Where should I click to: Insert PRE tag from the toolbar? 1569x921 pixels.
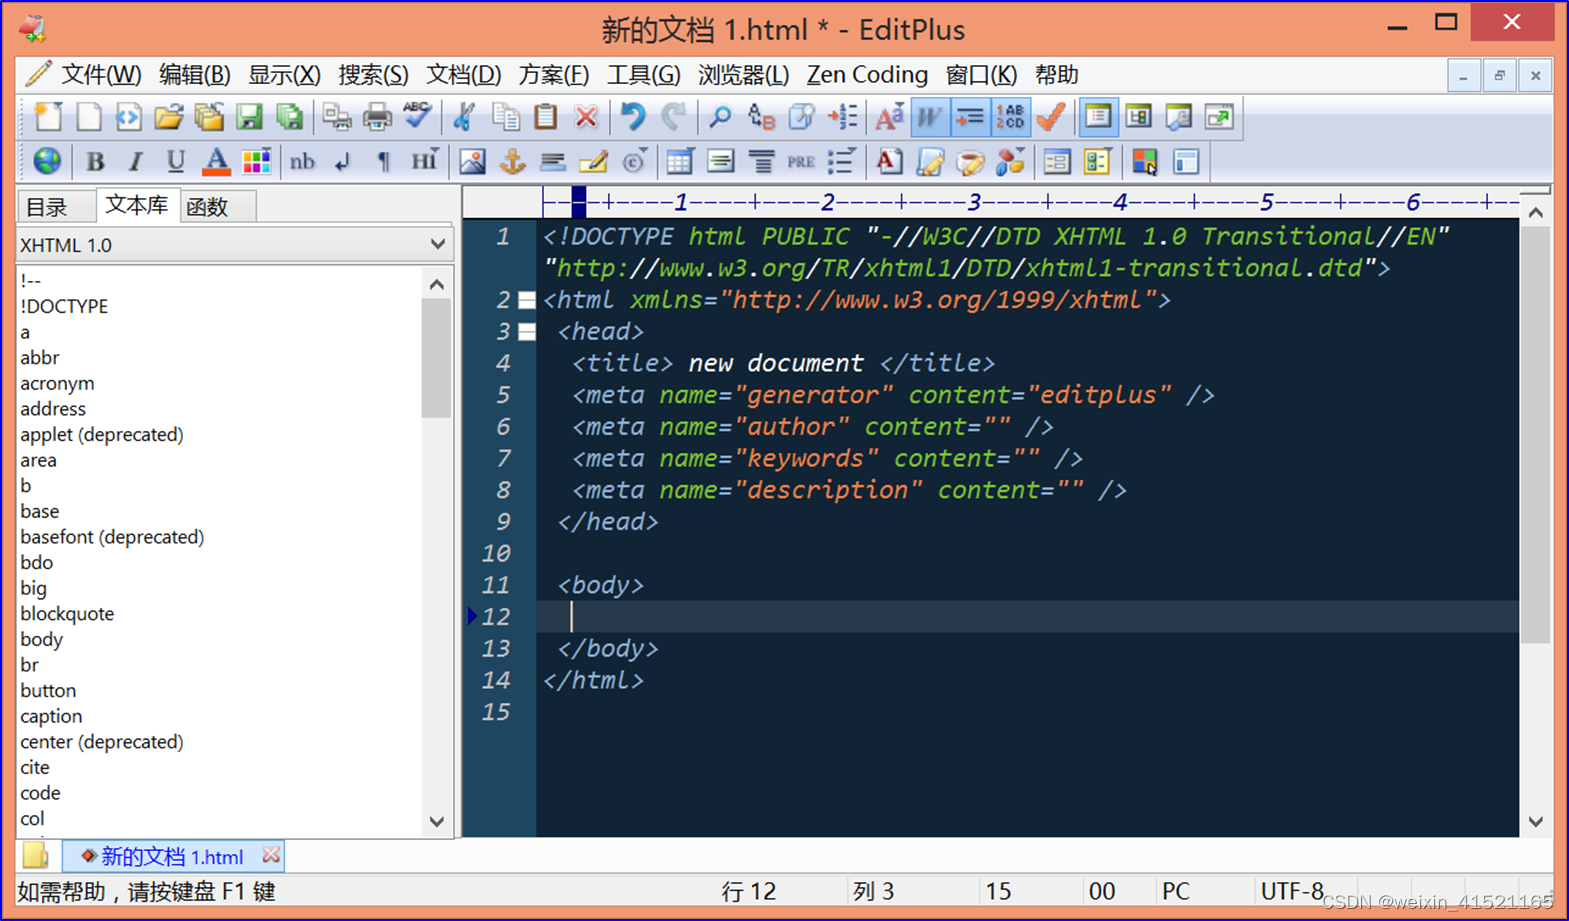pyautogui.click(x=801, y=161)
